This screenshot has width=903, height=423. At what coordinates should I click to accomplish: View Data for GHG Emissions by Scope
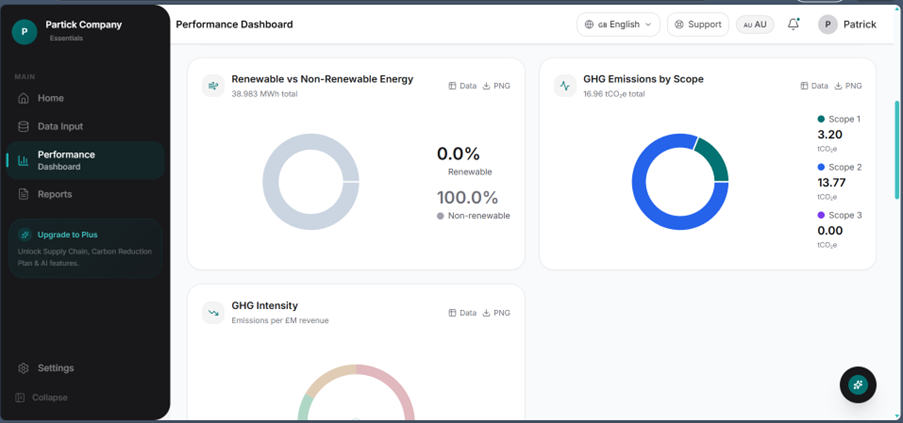(814, 86)
